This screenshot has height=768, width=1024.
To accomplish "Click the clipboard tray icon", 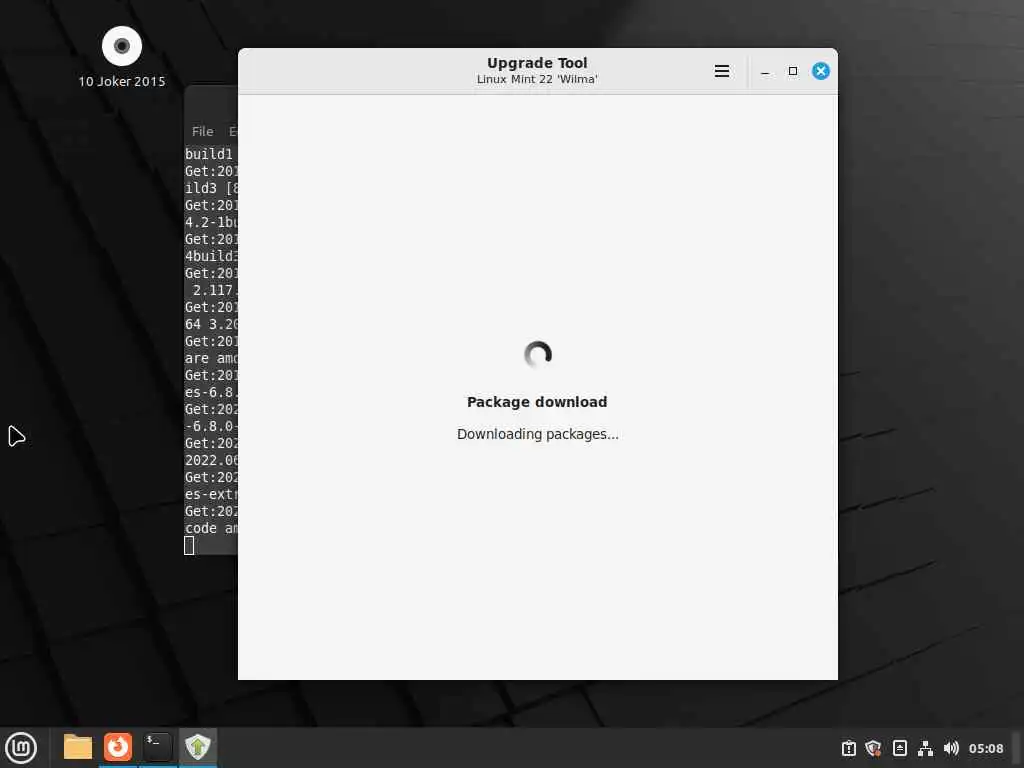I will (x=848, y=748).
